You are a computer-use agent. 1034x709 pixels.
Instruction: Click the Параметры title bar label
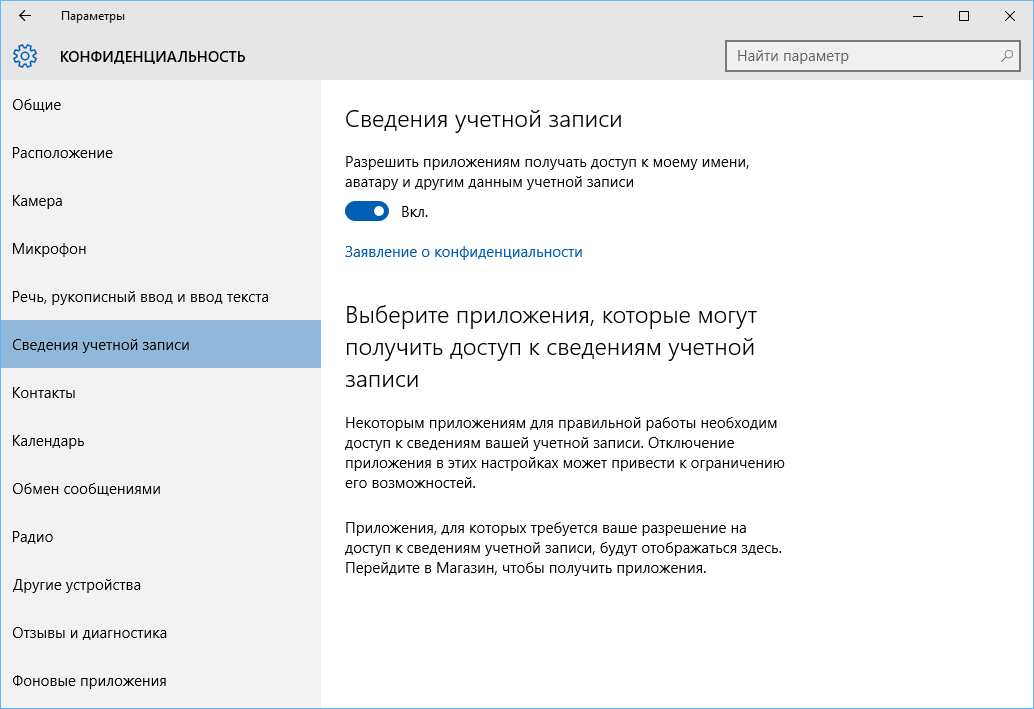point(95,16)
